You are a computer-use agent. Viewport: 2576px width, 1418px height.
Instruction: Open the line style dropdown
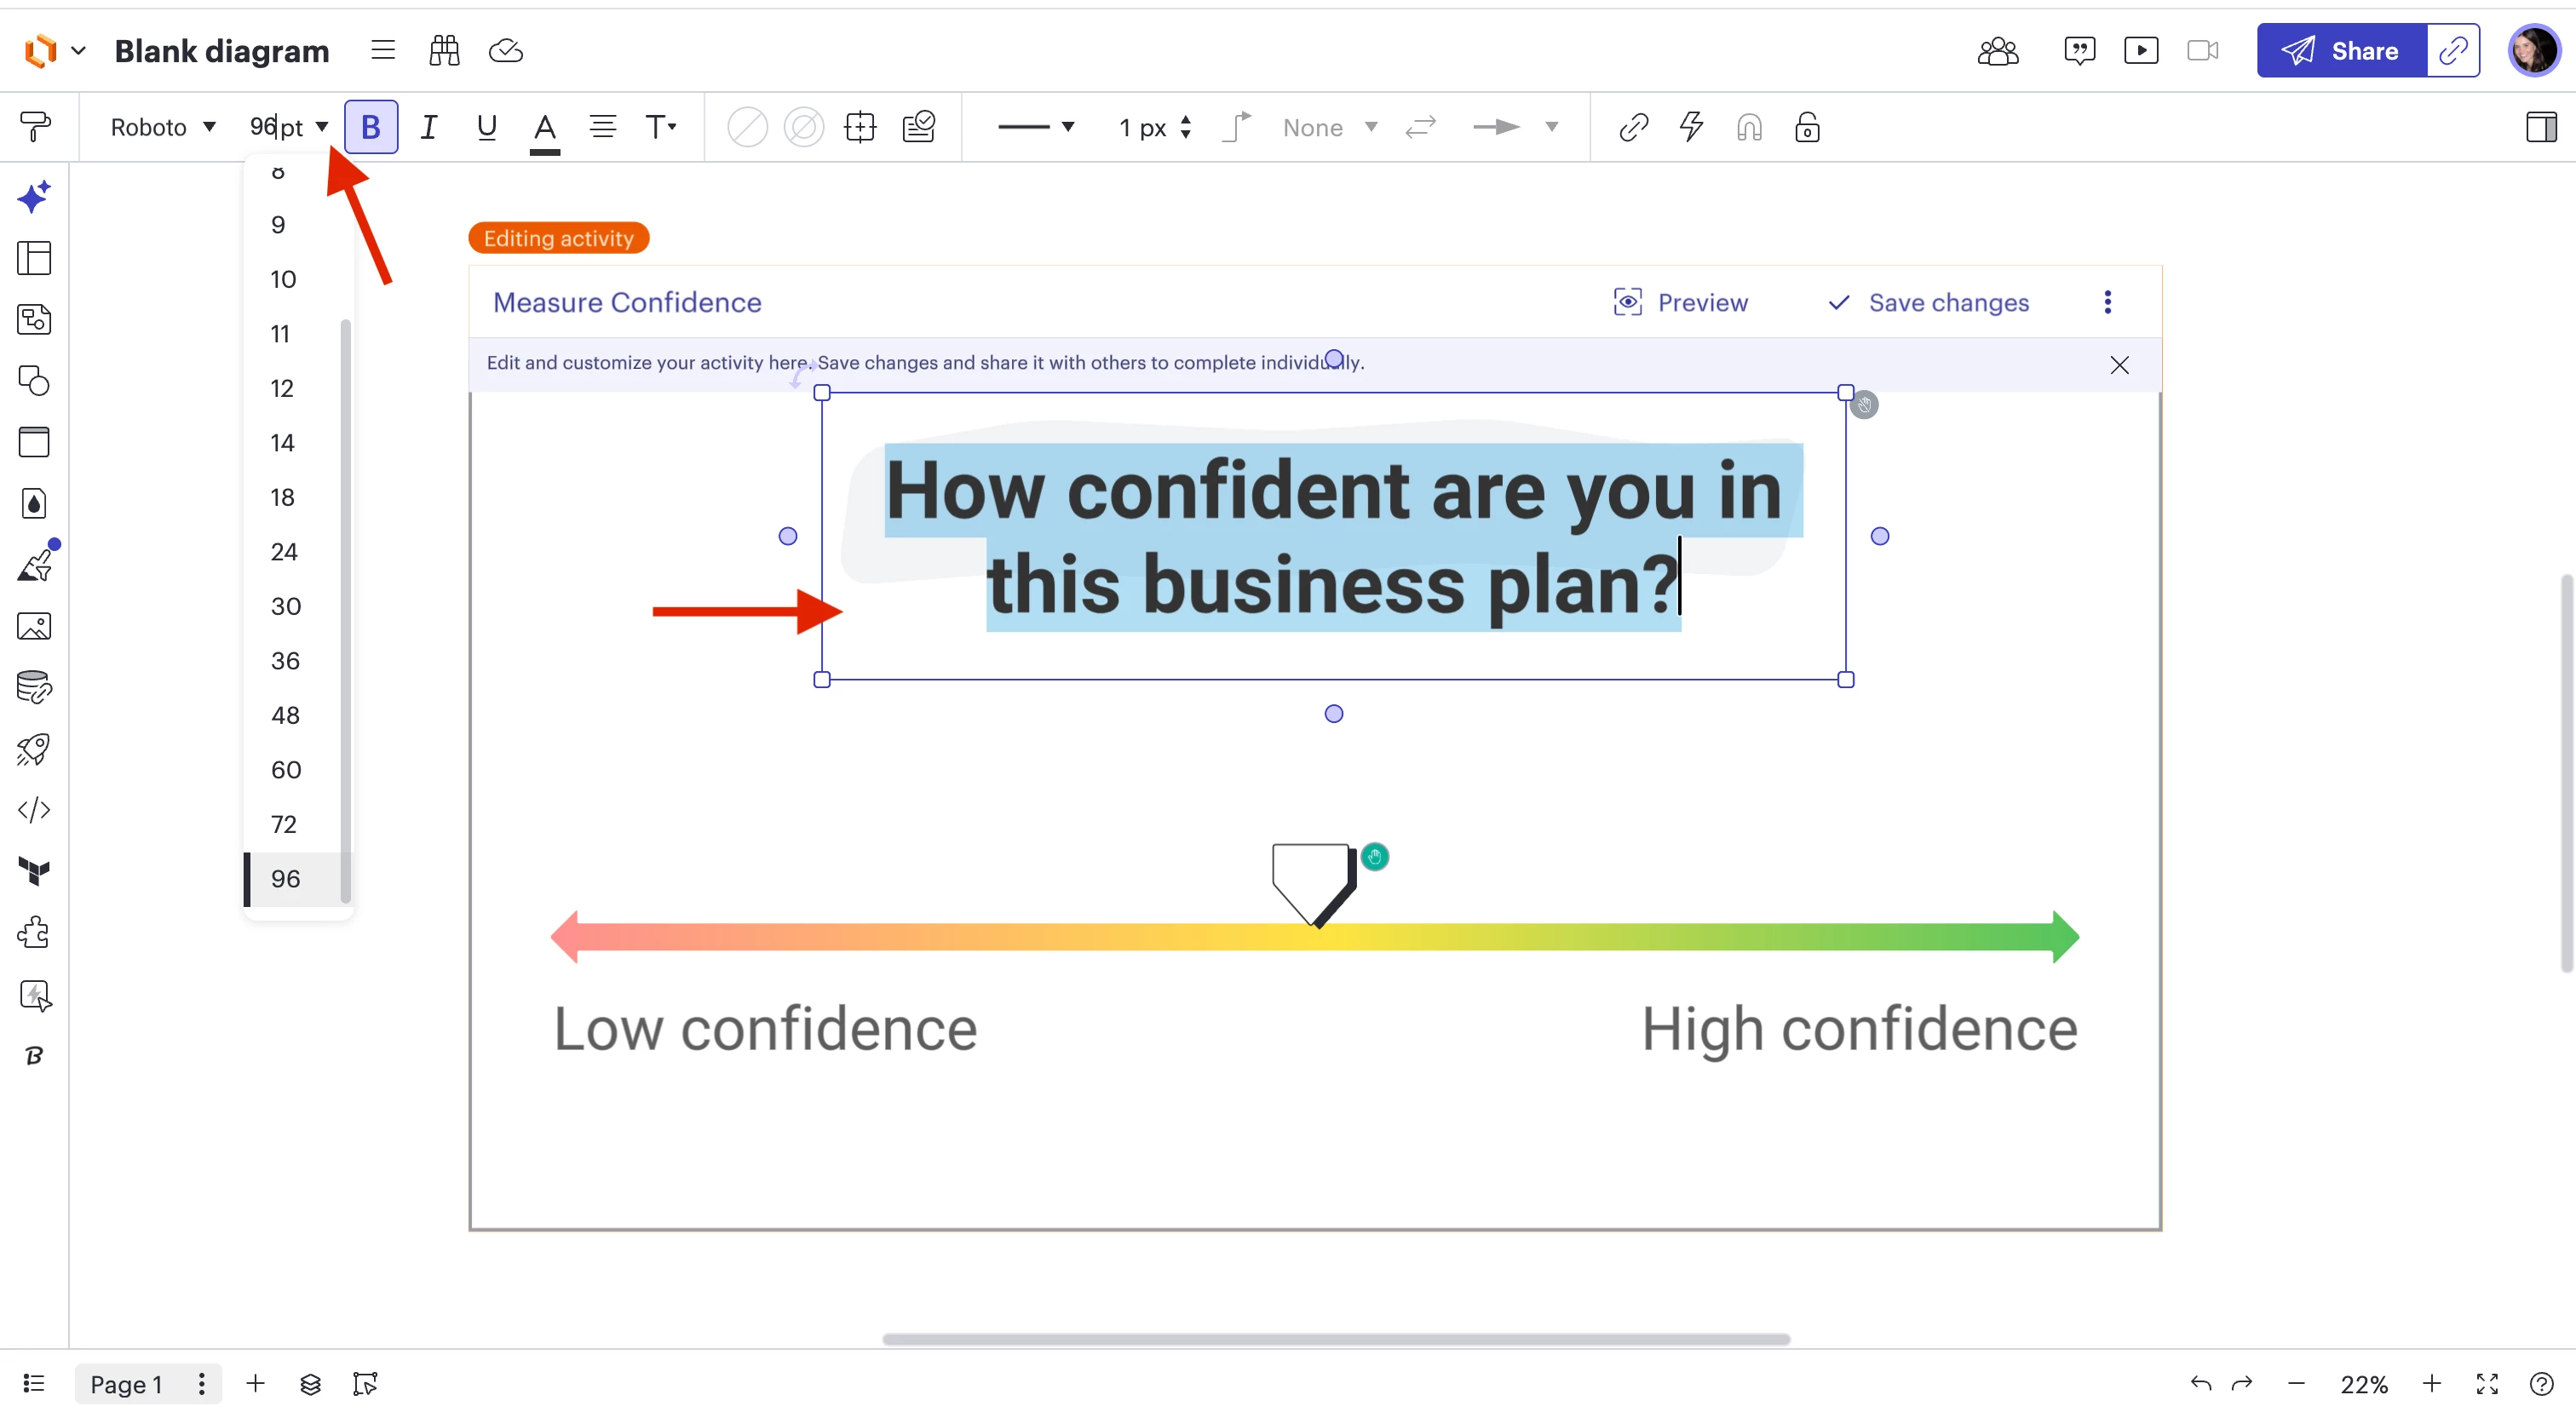(1036, 127)
